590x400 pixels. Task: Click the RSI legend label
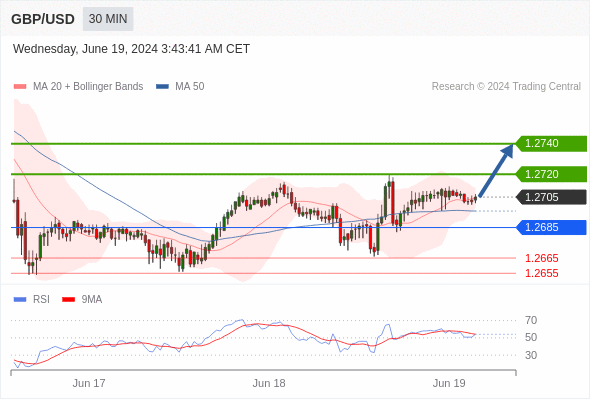[x=41, y=300]
